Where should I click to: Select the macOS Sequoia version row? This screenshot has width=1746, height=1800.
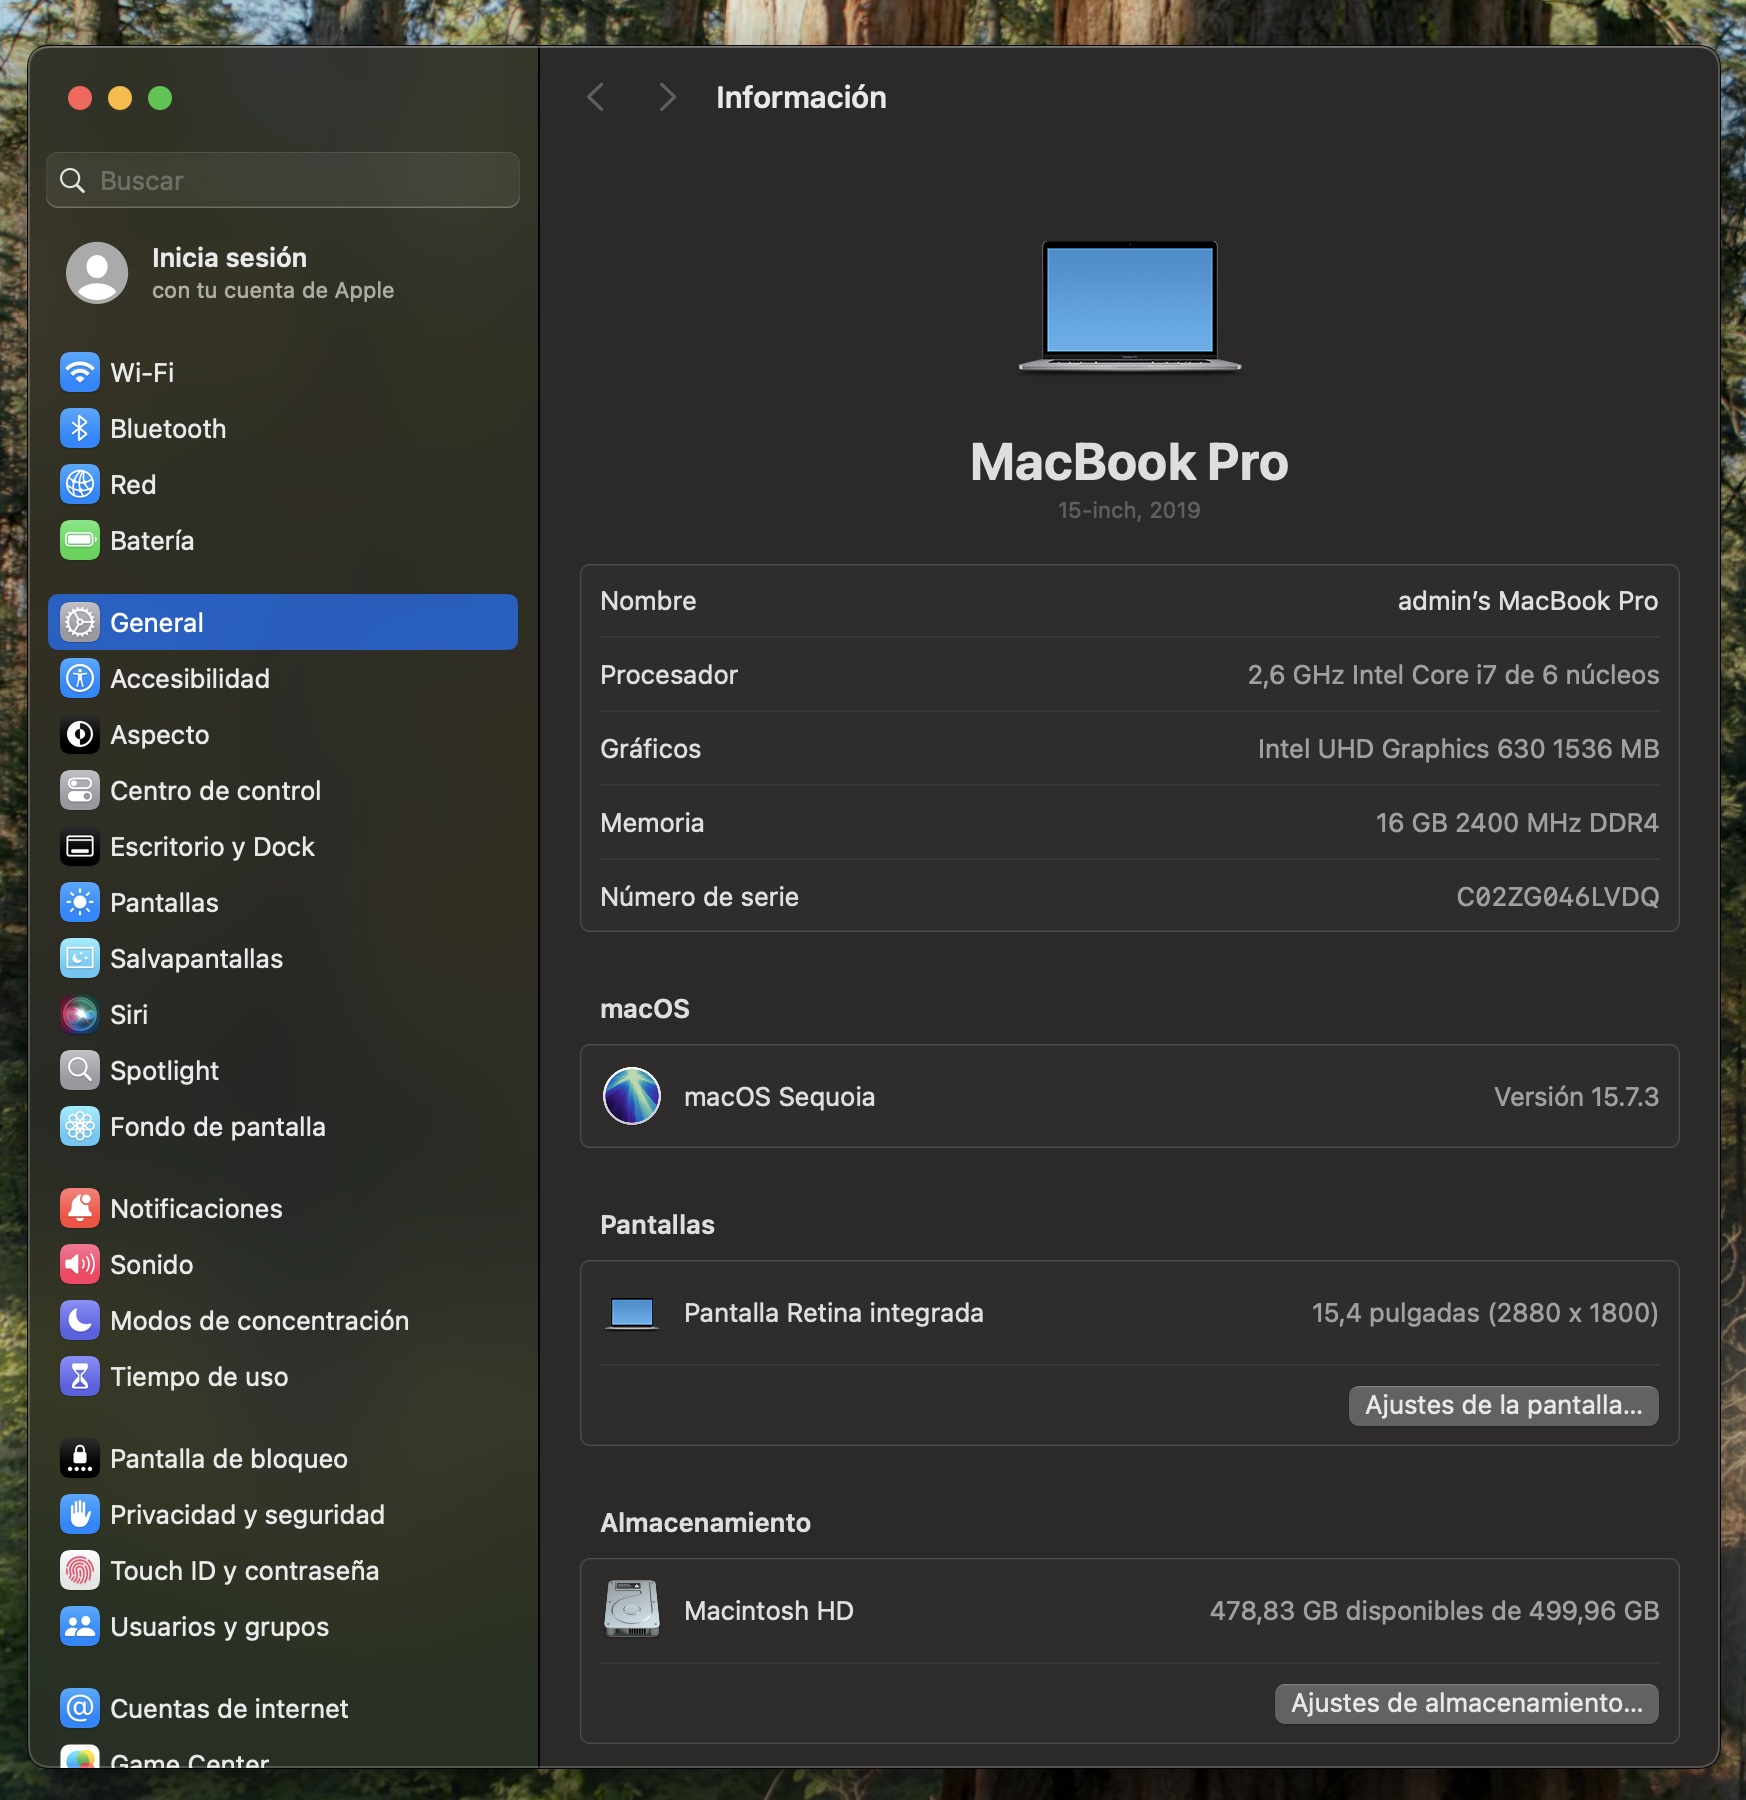(x=1128, y=1097)
